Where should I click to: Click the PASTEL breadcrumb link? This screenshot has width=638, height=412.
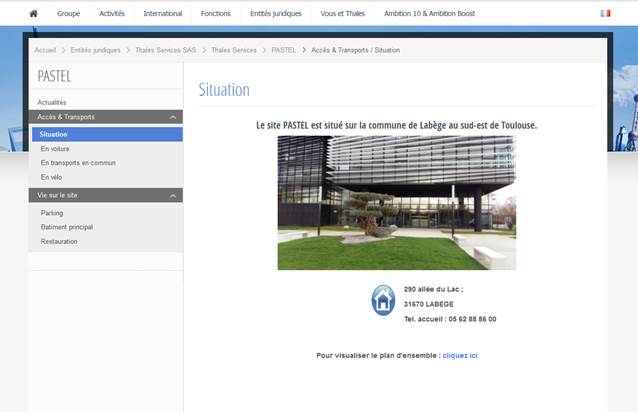tap(283, 49)
